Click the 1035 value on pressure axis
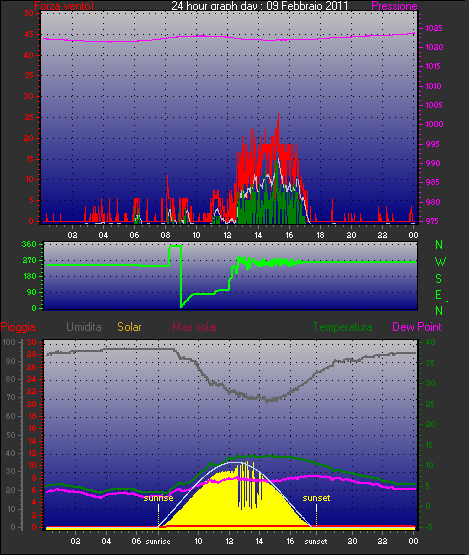Image resolution: width=469 pixels, height=555 pixels. 434,28
